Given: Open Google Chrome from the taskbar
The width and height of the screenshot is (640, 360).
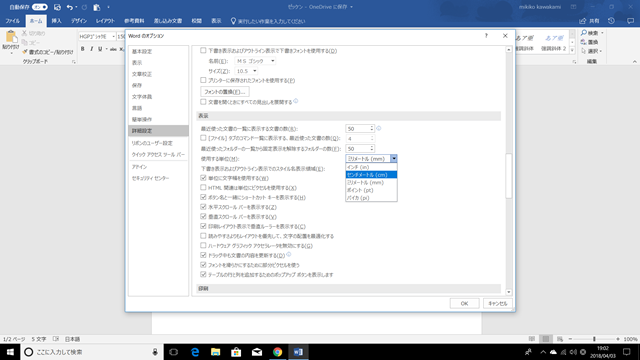Looking at the screenshot, I should pos(278,352).
